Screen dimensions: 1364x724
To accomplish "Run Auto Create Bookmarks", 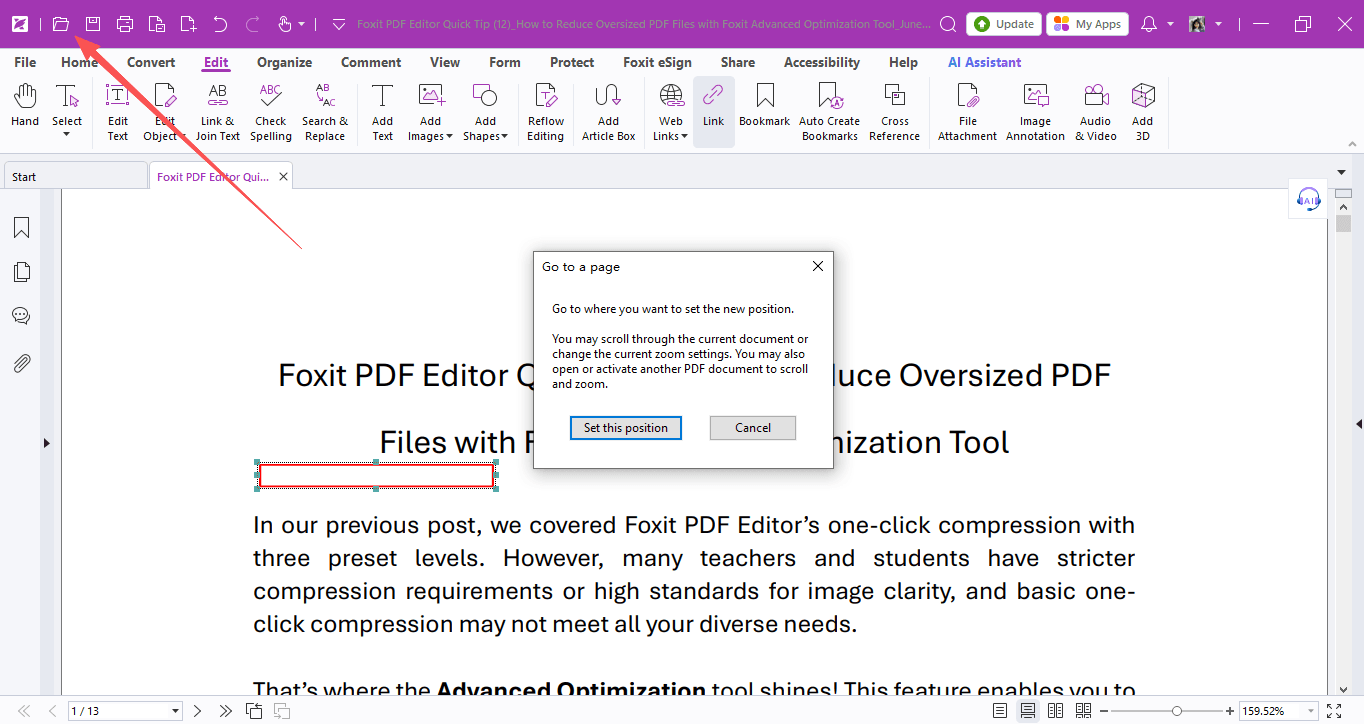I will [829, 112].
